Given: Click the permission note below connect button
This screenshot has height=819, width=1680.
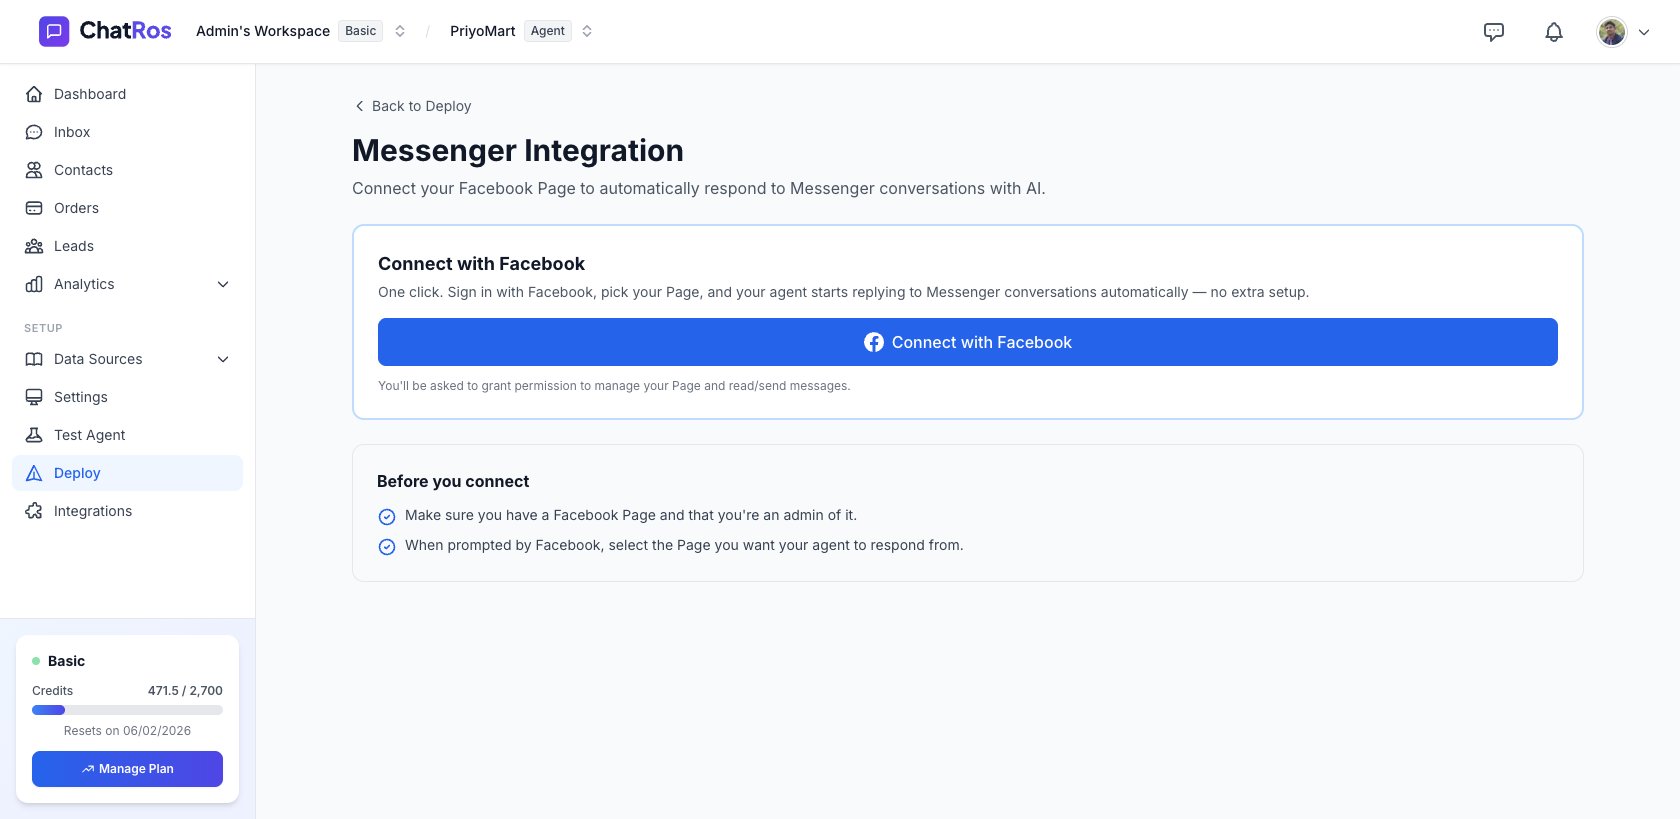Looking at the screenshot, I should click(x=614, y=386).
